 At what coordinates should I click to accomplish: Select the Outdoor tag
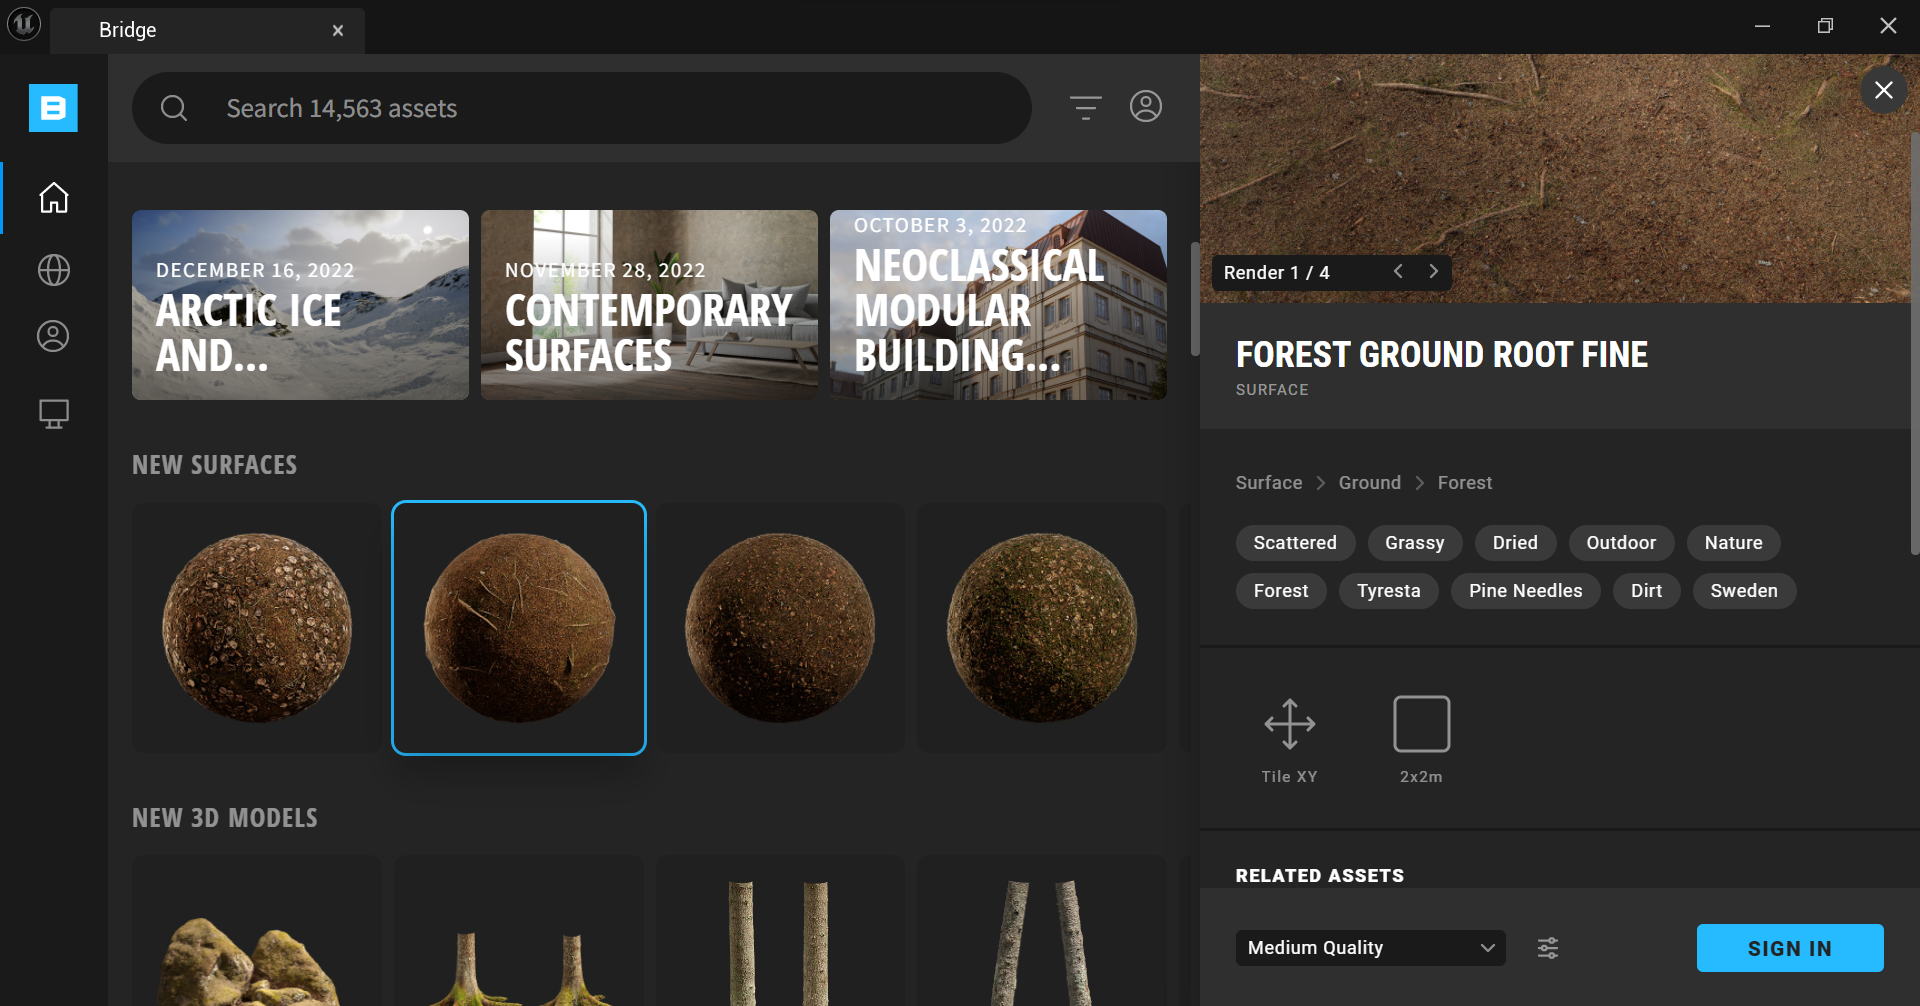pyautogui.click(x=1621, y=543)
